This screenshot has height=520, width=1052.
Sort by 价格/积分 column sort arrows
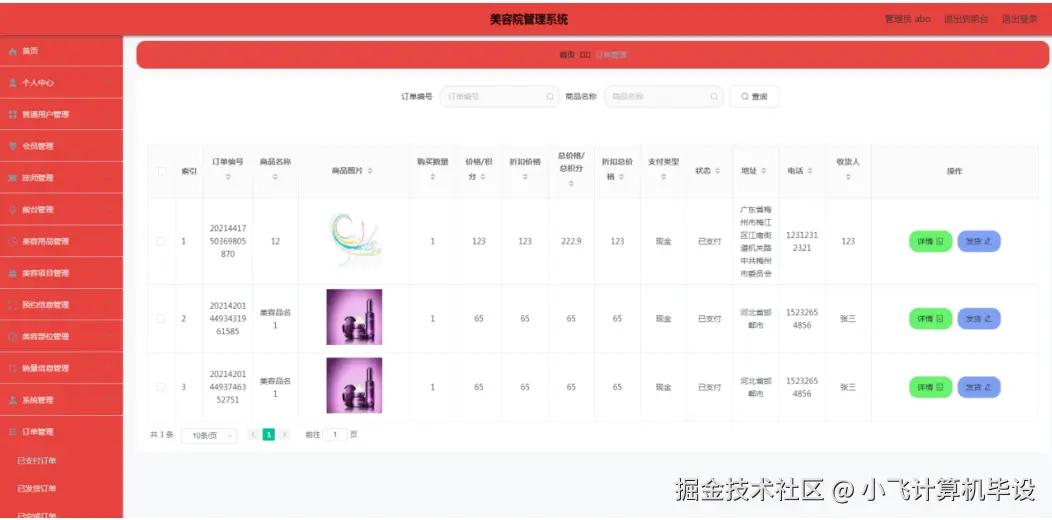pos(483,177)
